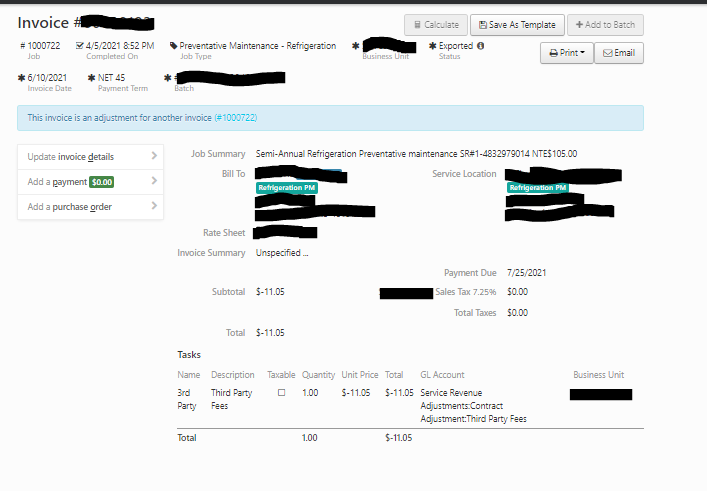Click the Total Taxes $0.00 value
The image size is (707, 491).
point(517,312)
